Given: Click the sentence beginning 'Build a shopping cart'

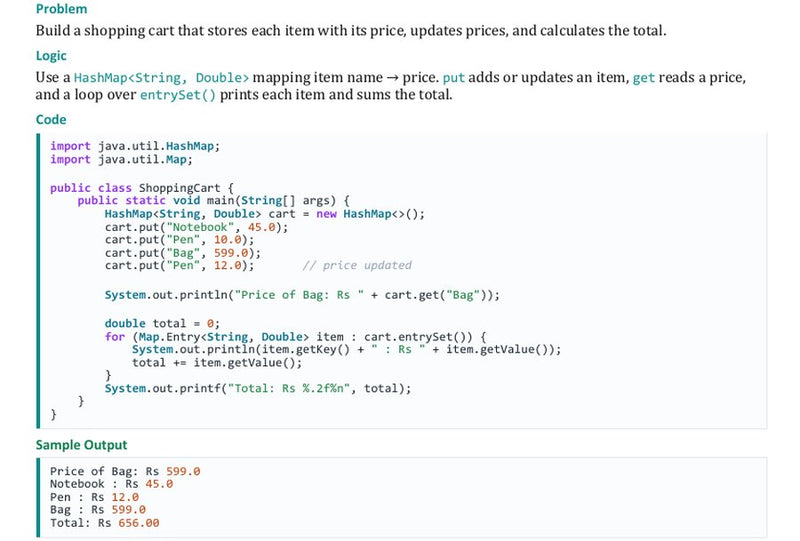Looking at the screenshot, I should tap(351, 31).
